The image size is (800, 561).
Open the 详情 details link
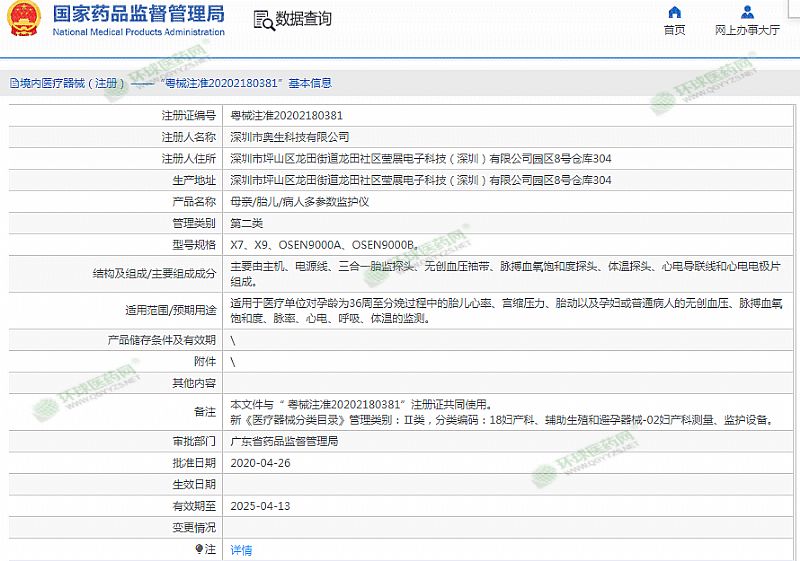[x=241, y=550]
